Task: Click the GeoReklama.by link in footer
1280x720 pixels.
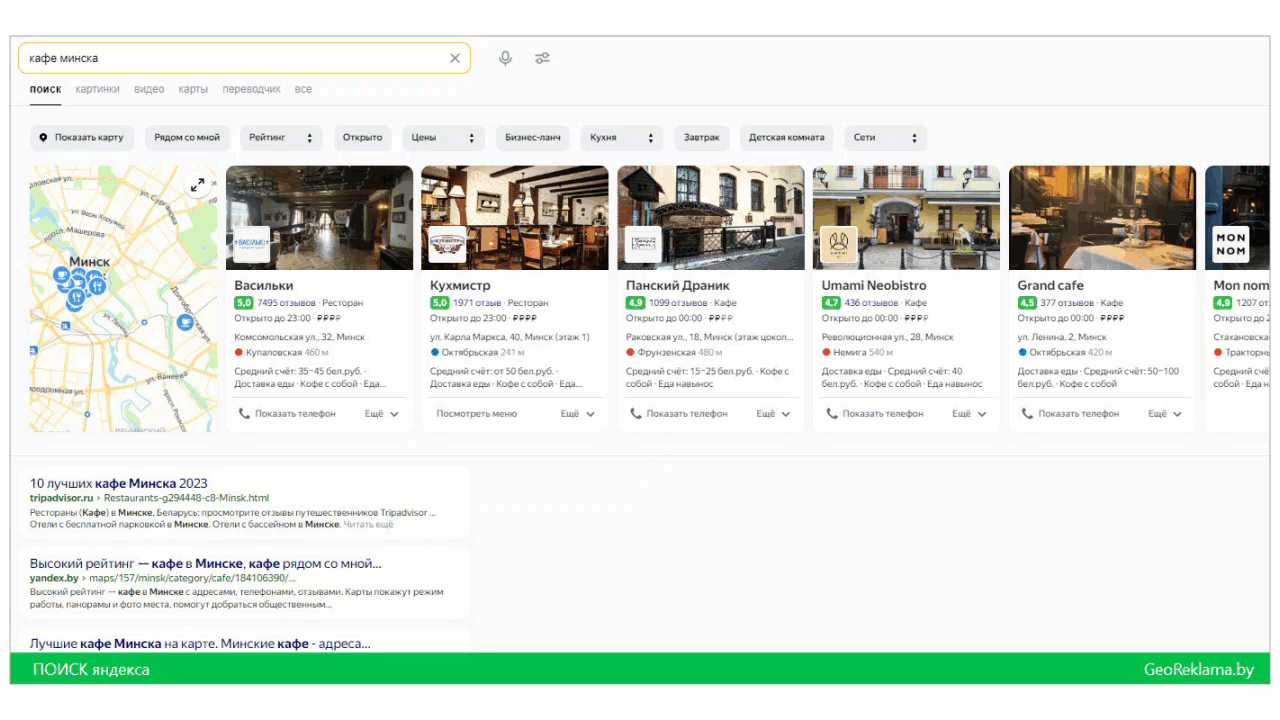Action: 1199,670
